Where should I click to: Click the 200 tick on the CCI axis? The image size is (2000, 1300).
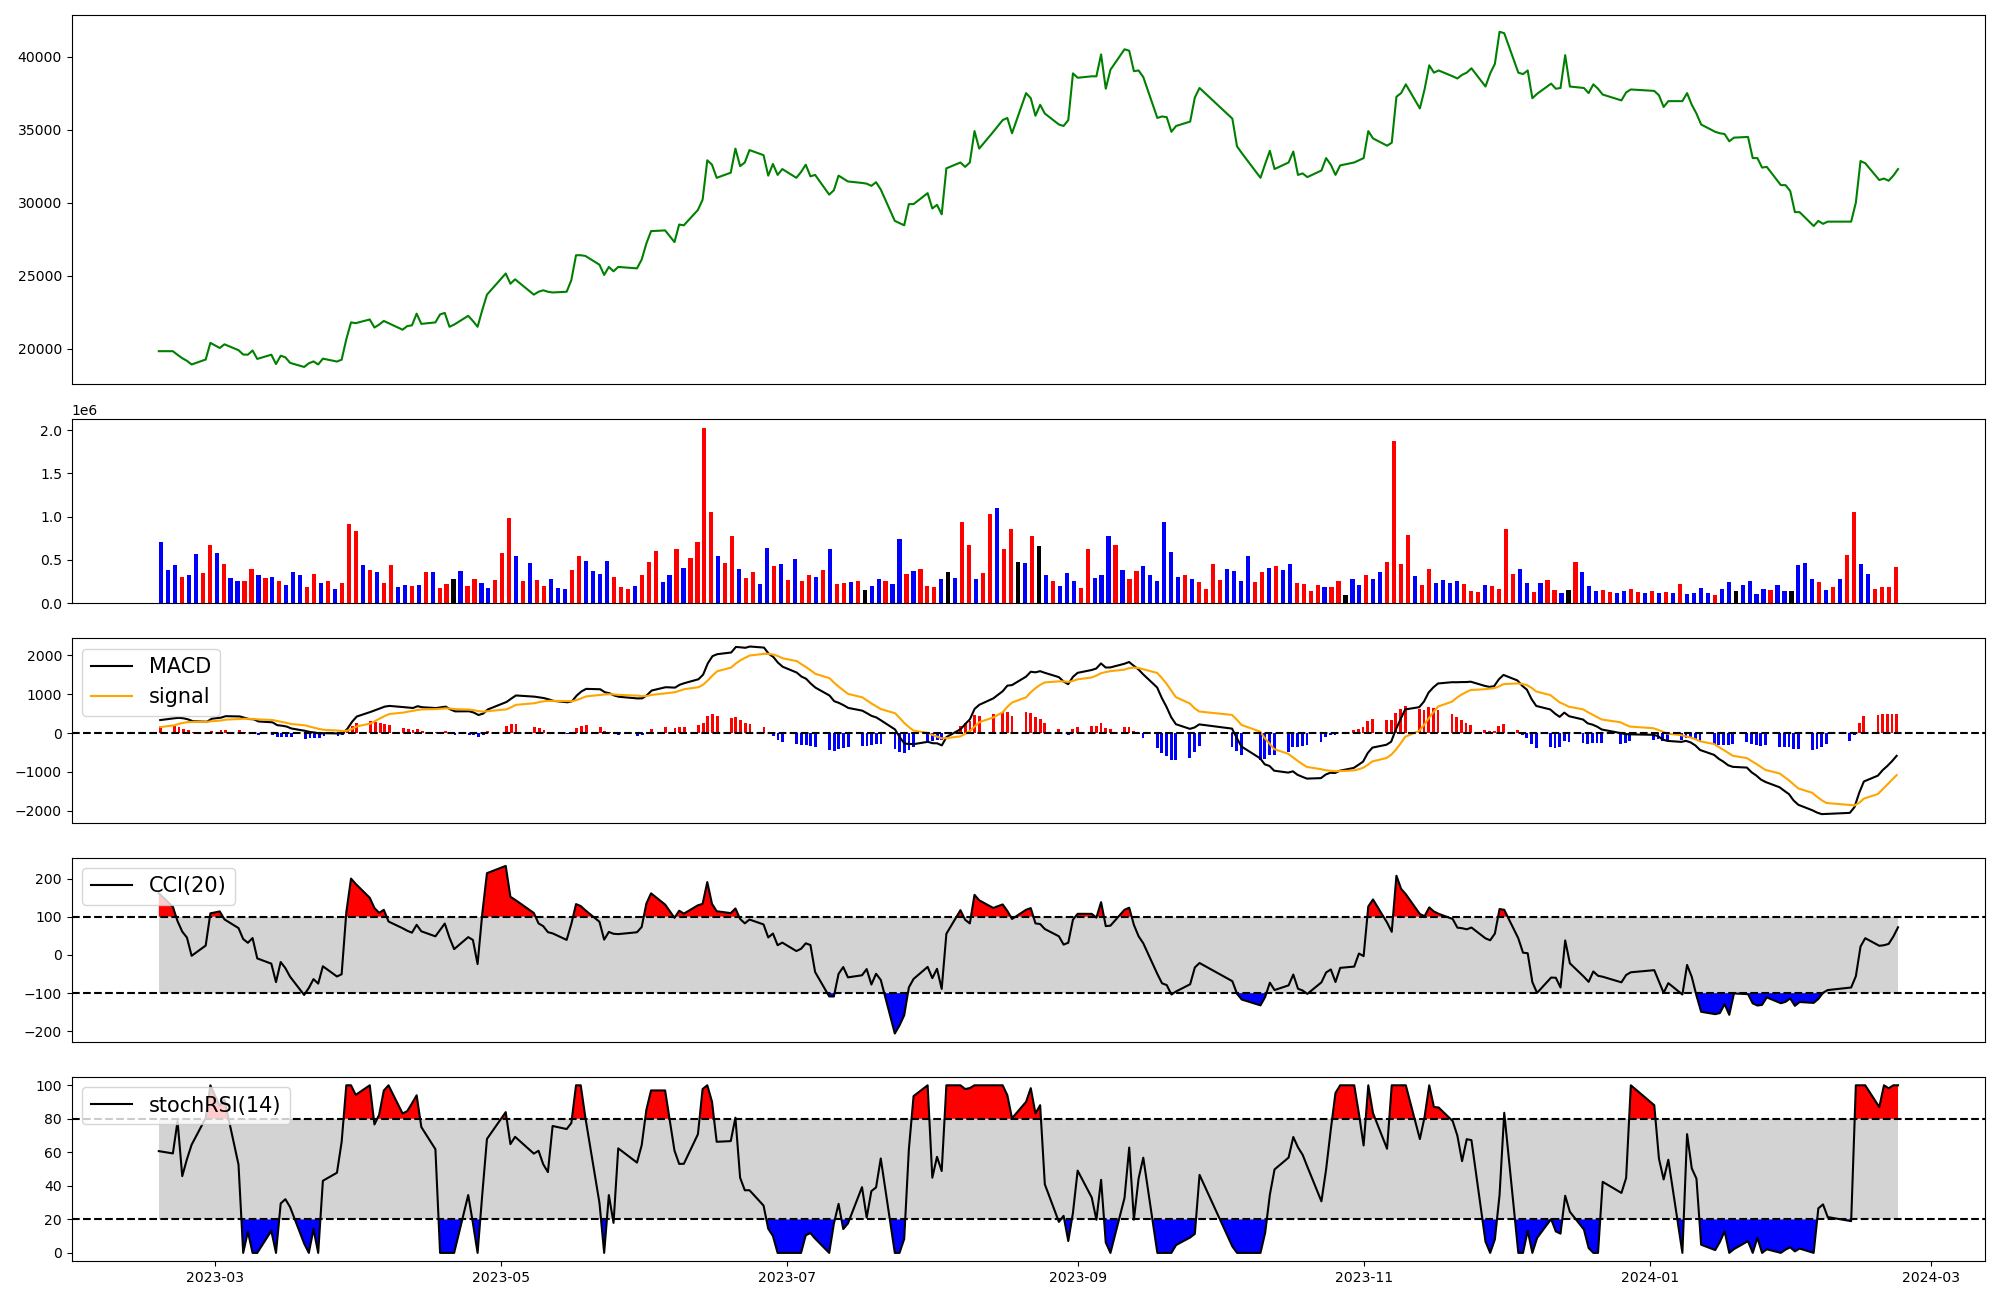click(x=49, y=879)
